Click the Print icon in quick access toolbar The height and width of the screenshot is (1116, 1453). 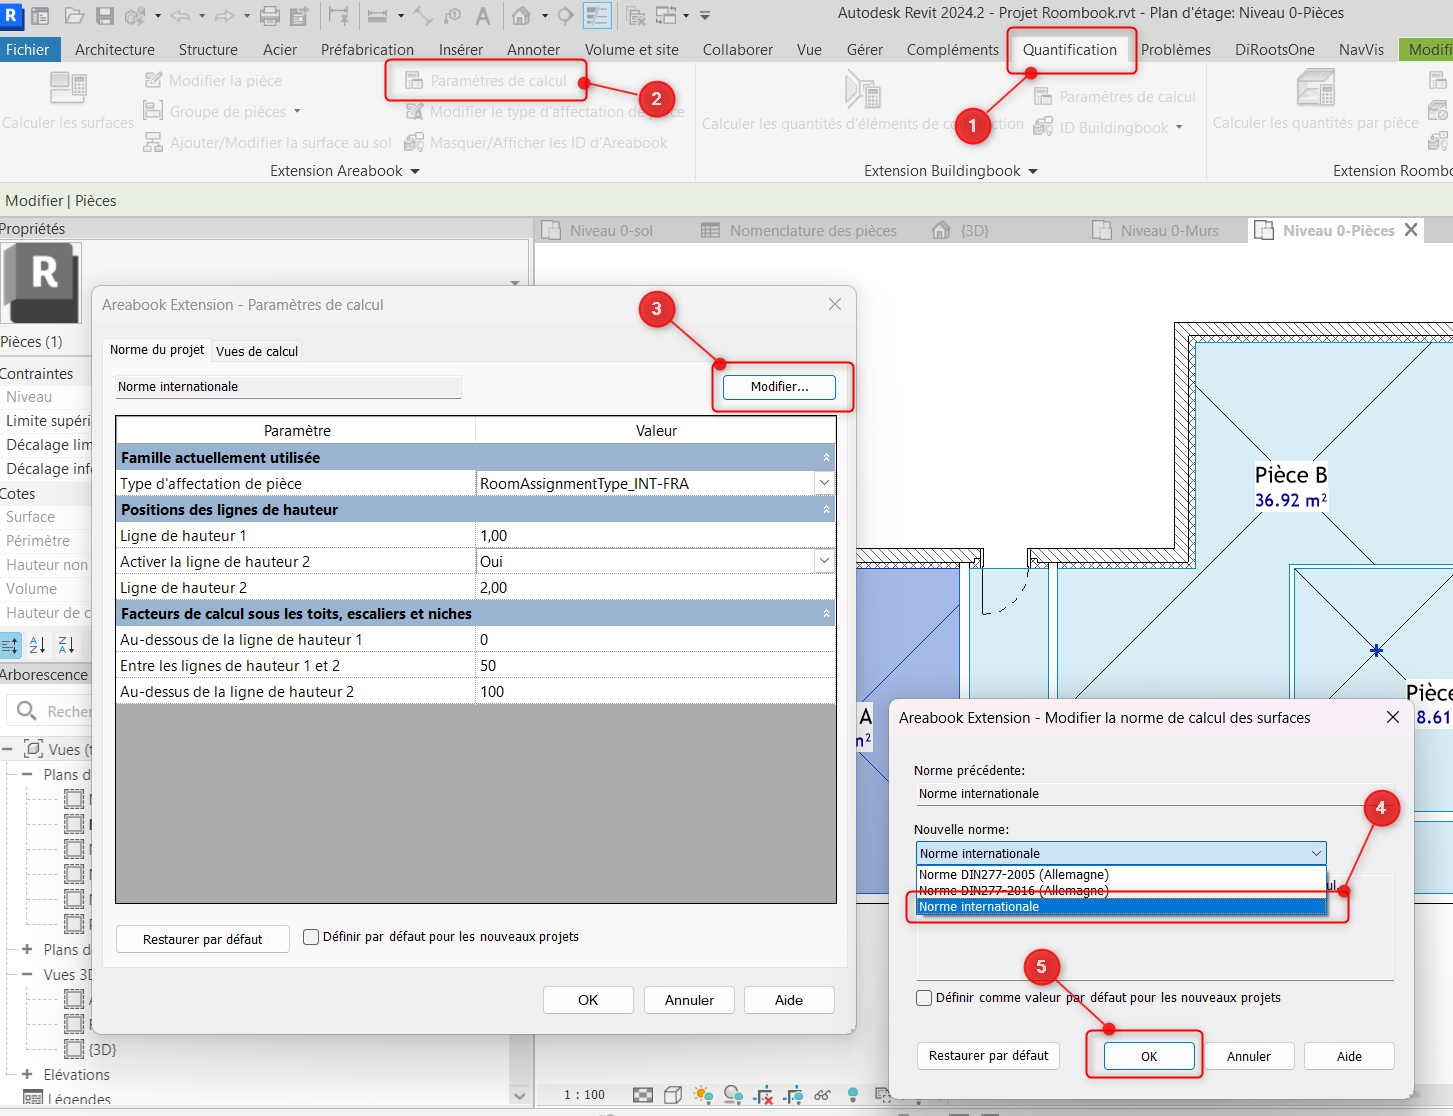(269, 15)
